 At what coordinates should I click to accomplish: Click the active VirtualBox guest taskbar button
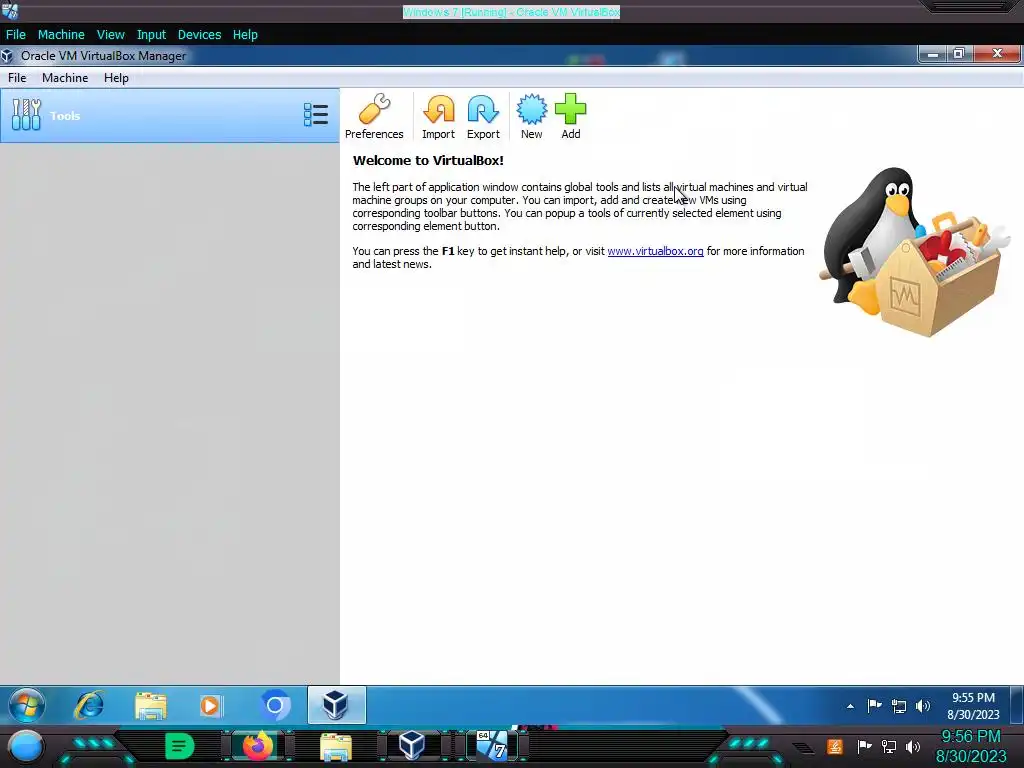(336, 705)
